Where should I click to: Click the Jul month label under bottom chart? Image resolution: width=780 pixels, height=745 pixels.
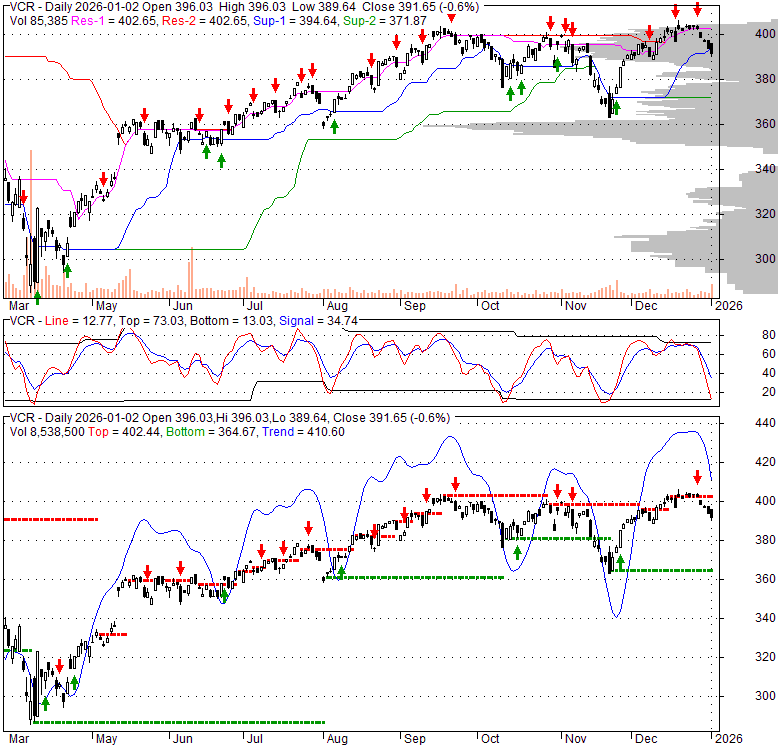[x=254, y=739]
